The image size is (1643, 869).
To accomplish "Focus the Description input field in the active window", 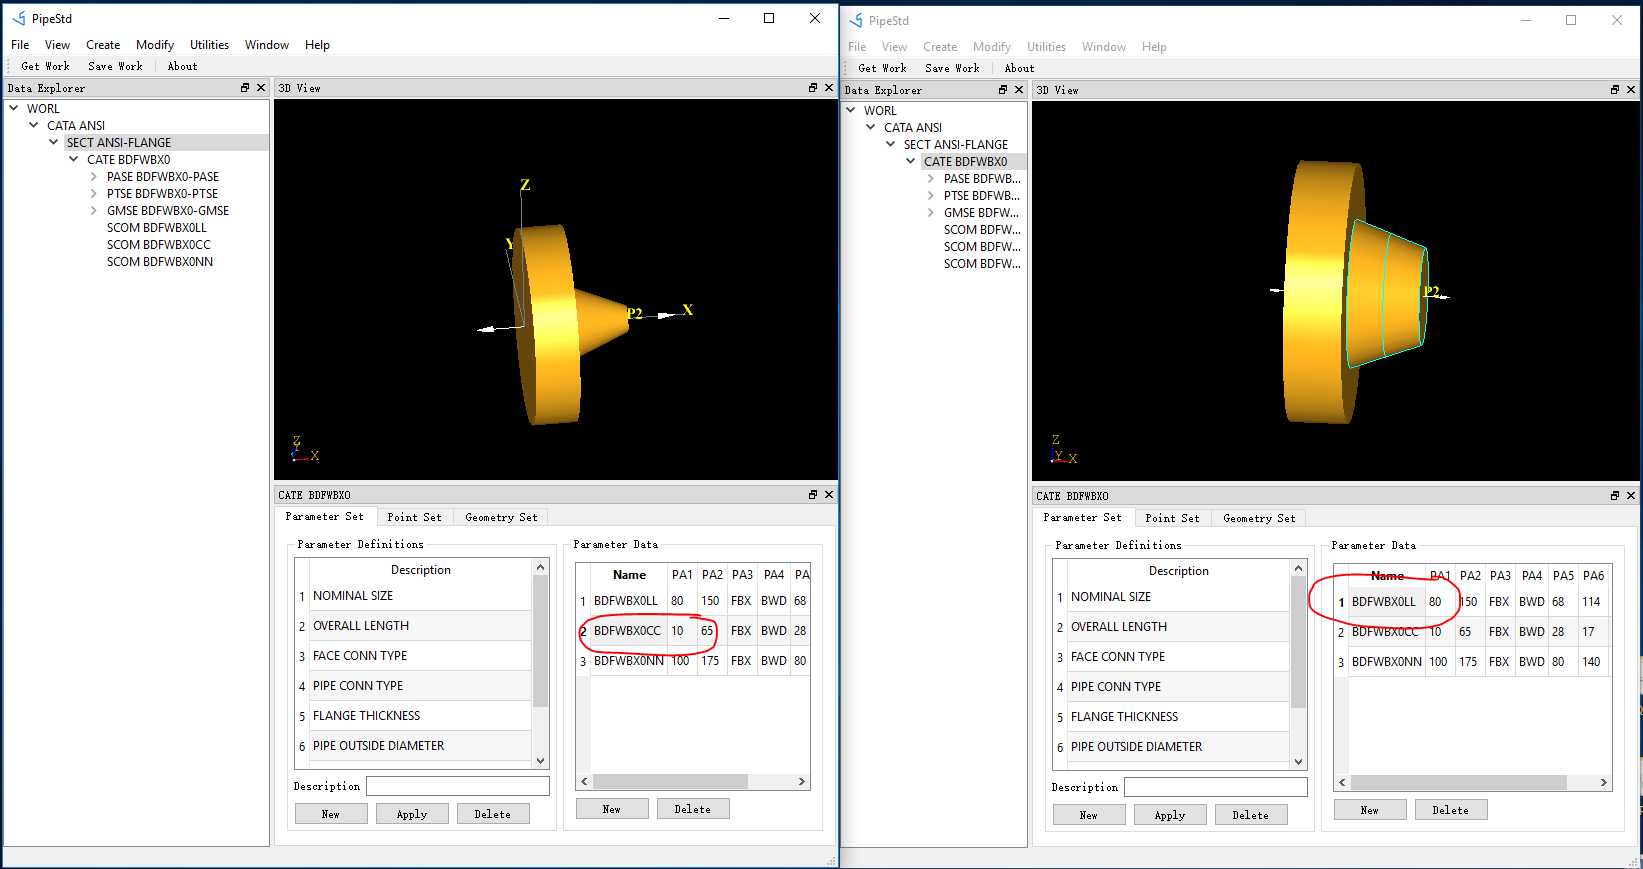I will tap(458, 786).
